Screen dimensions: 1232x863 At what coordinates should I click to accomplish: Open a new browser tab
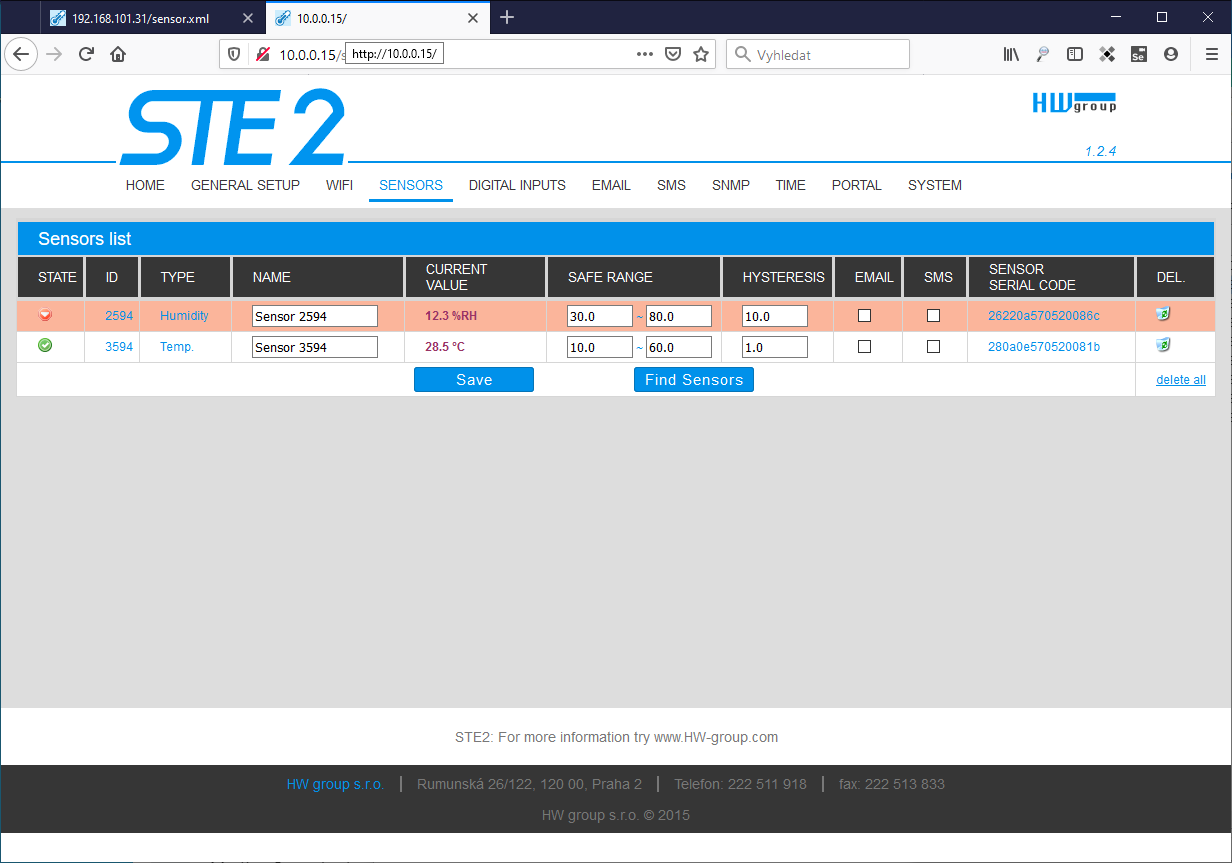click(x=507, y=17)
